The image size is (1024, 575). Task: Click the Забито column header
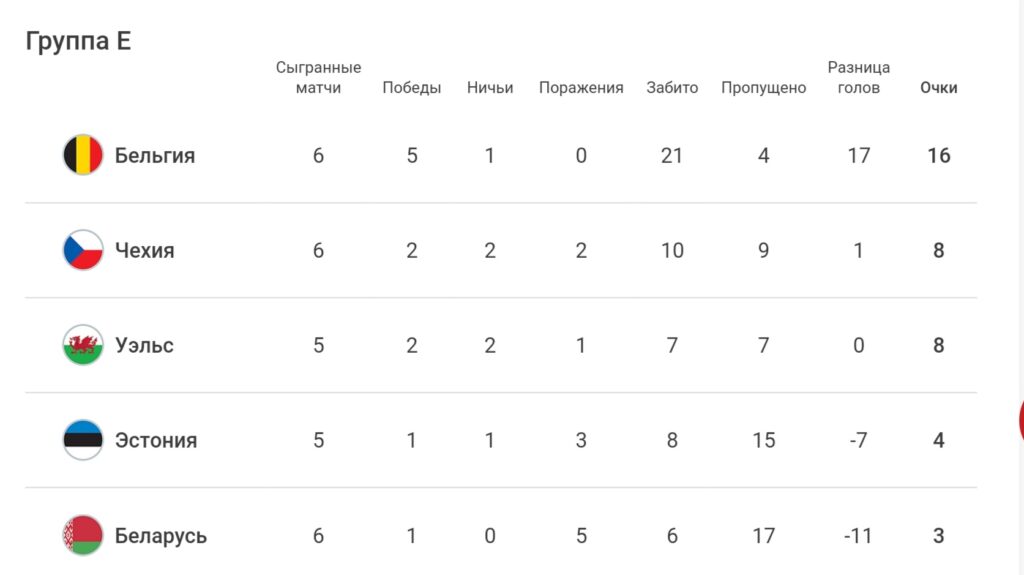(672, 88)
